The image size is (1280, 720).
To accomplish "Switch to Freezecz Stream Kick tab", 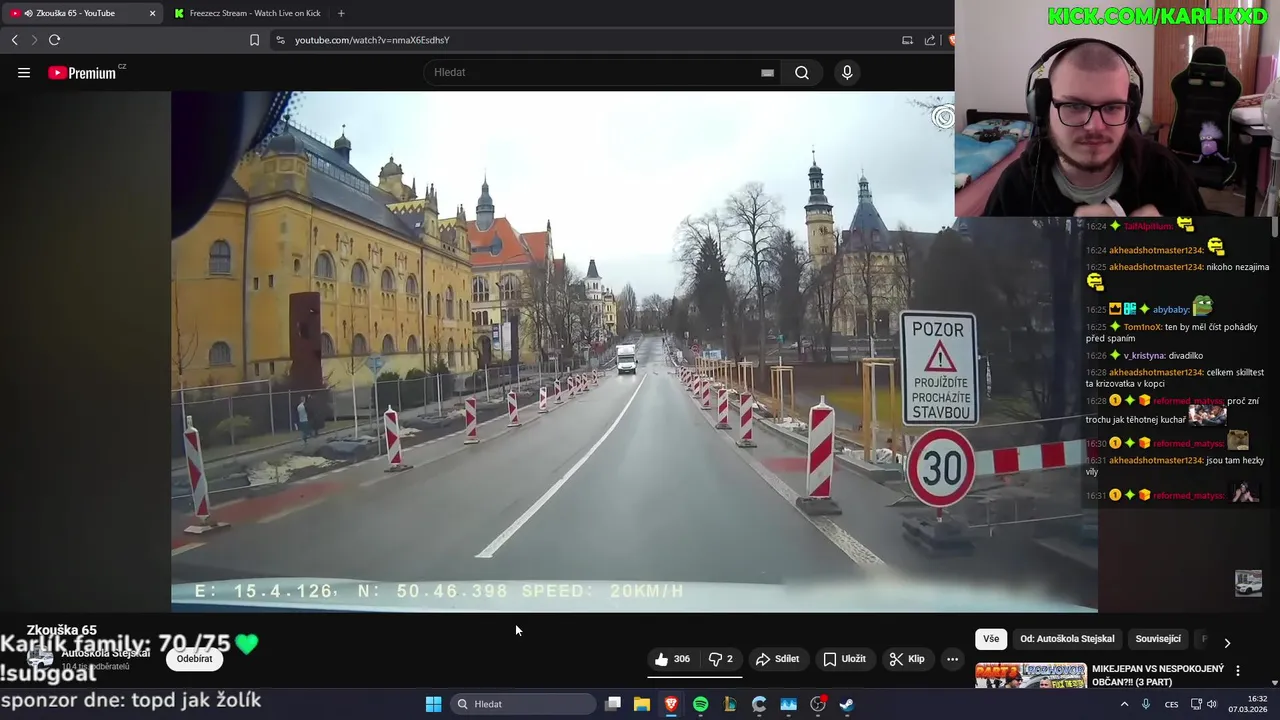I will (247, 13).
